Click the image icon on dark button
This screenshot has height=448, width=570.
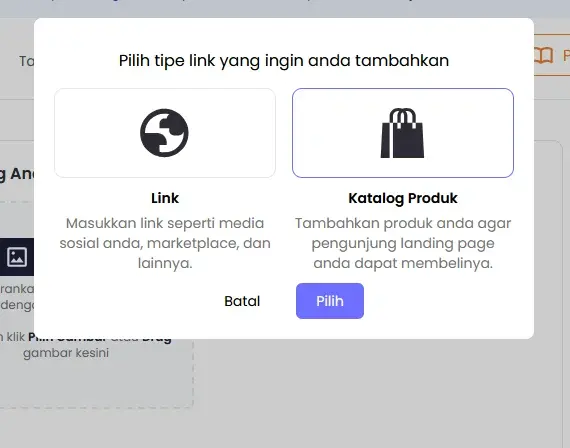point(17,257)
